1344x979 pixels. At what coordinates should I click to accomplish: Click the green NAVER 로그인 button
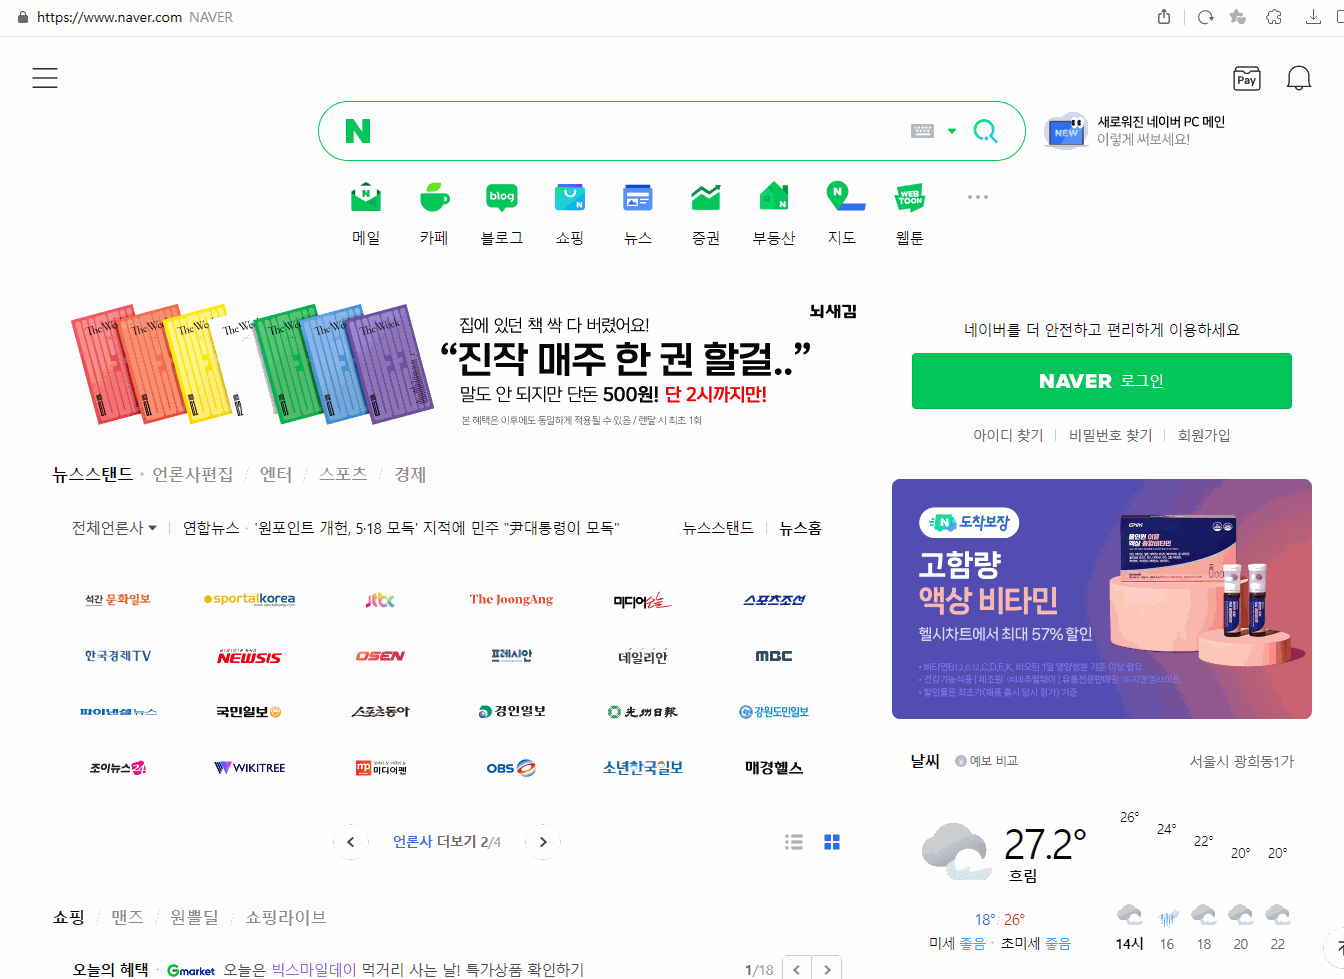point(1102,381)
